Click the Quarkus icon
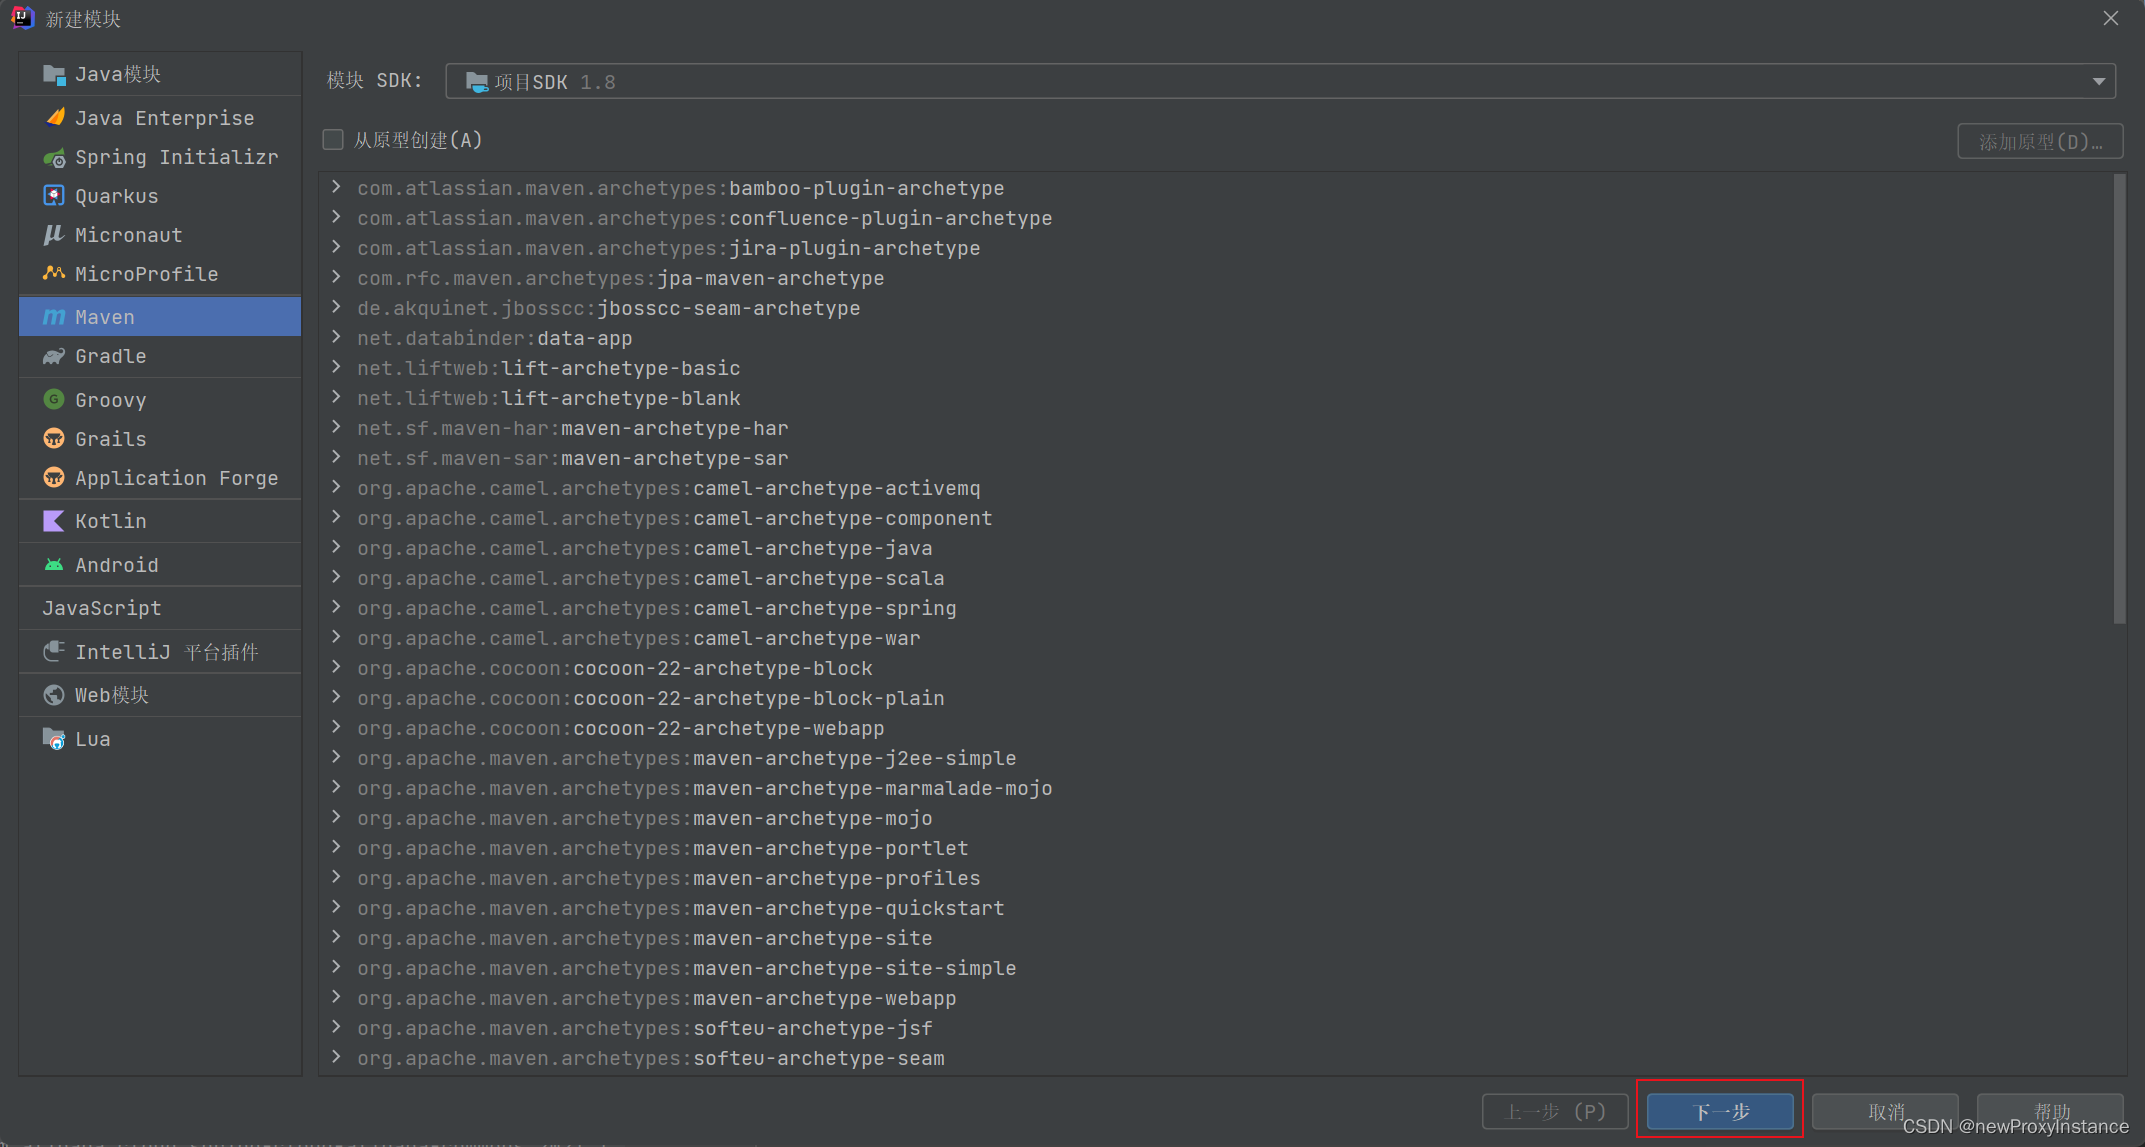 pos(54,196)
